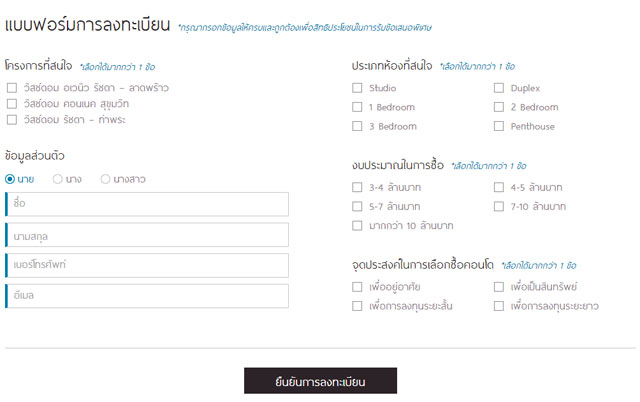Focus the อีเมล email input box
The height and width of the screenshot is (402, 640).
click(148, 295)
